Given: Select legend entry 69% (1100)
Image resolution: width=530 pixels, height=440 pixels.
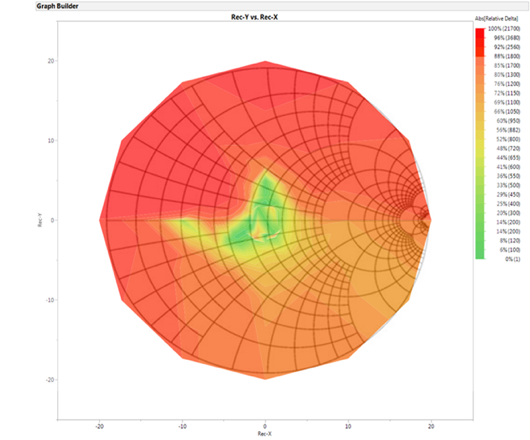Looking at the screenshot, I should point(507,102).
